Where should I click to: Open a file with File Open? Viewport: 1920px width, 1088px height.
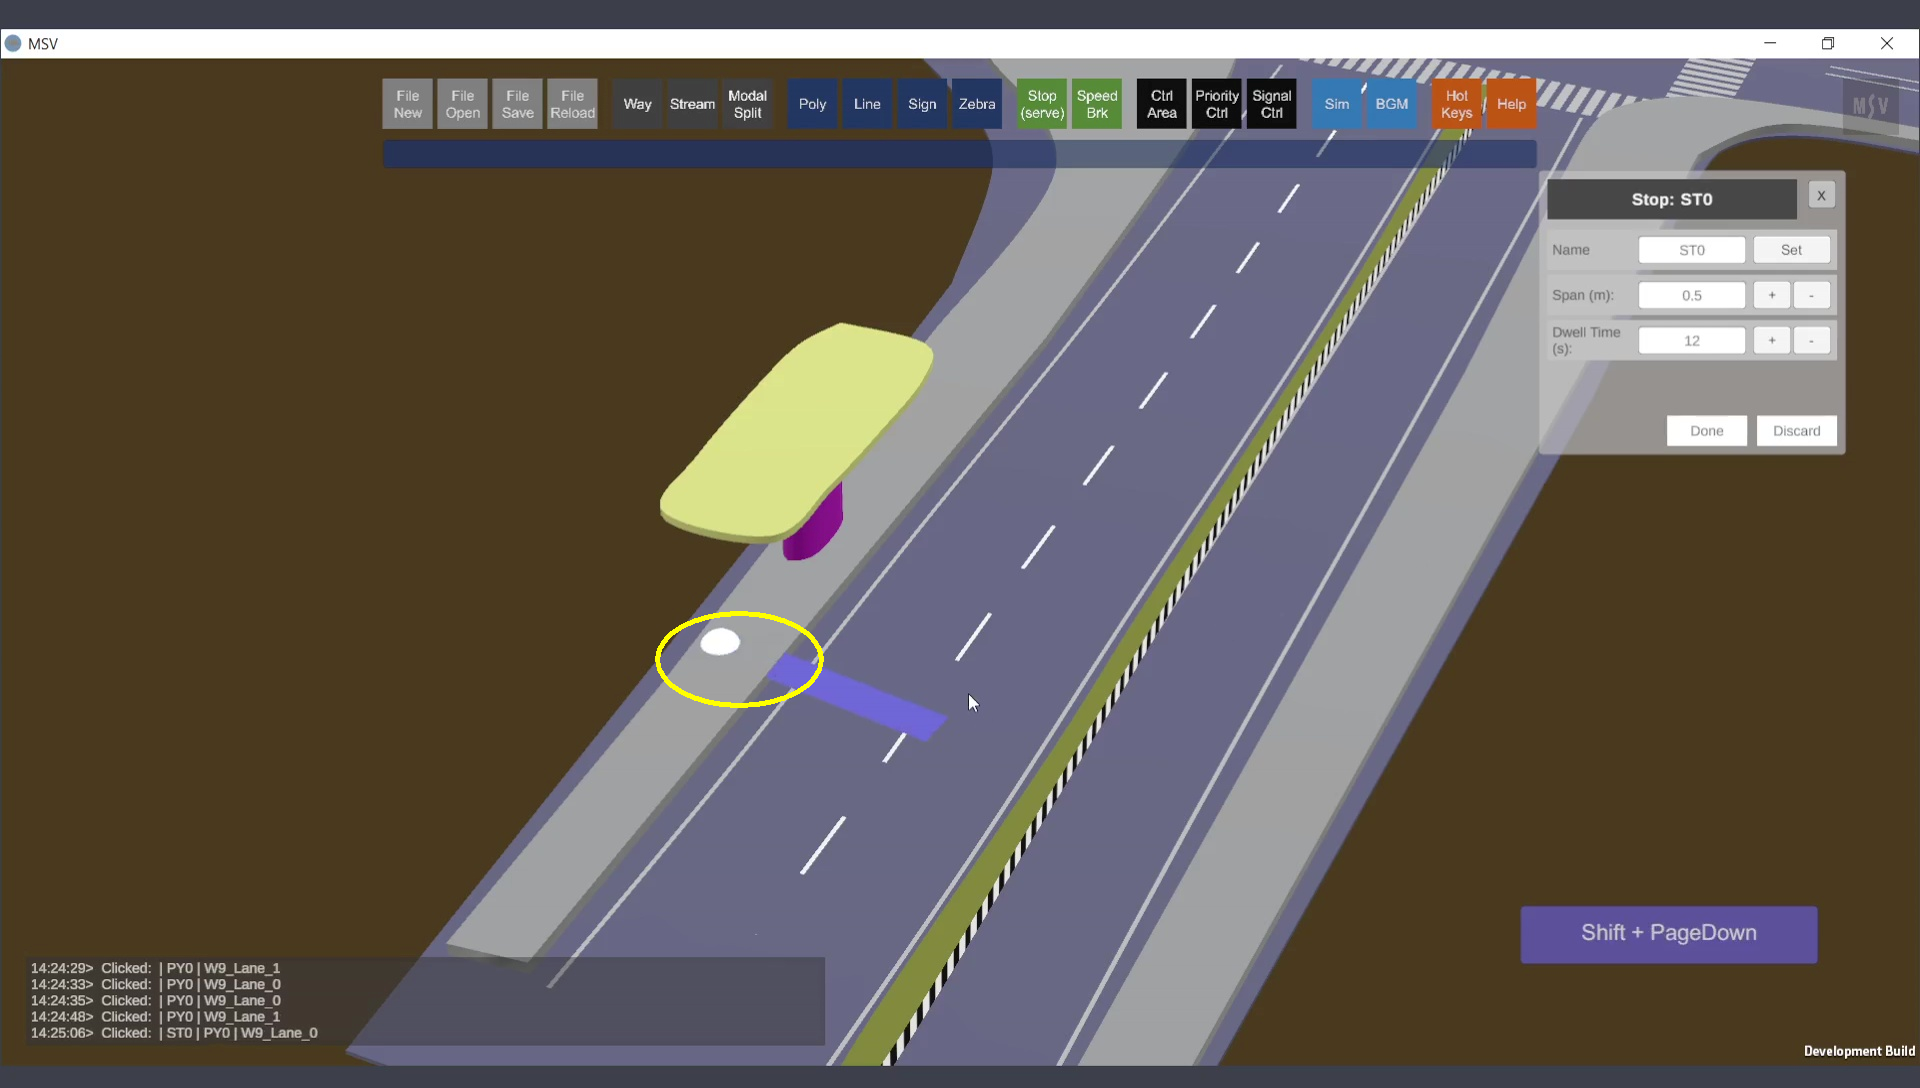click(x=462, y=104)
